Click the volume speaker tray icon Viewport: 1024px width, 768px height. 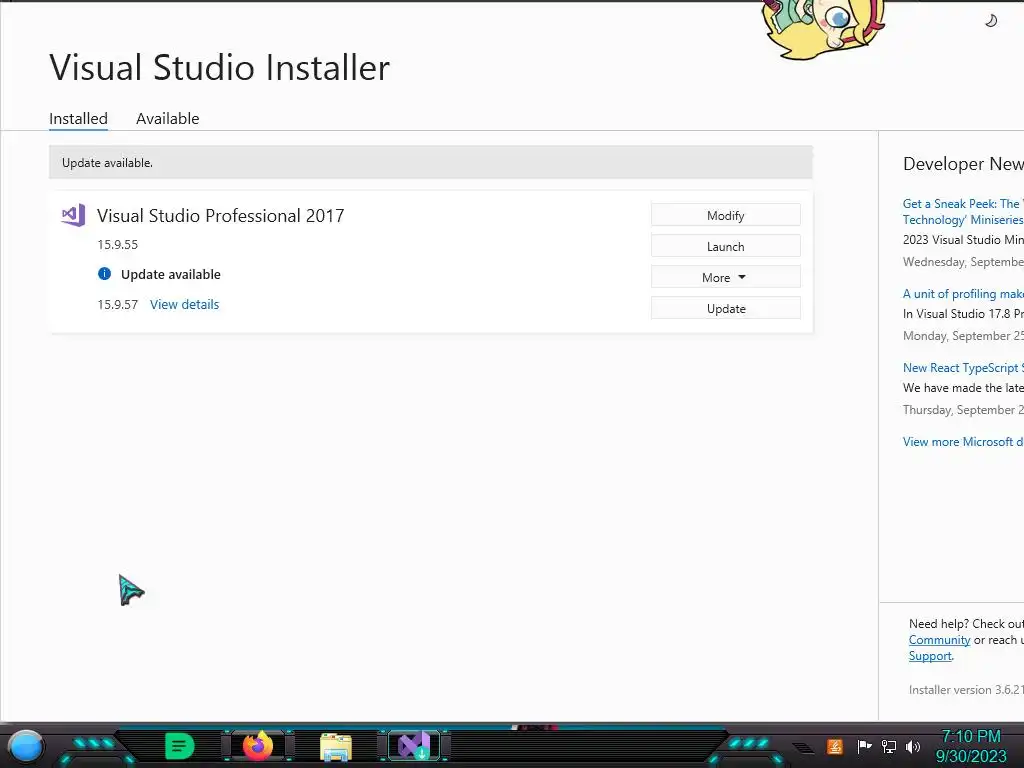(912, 746)
